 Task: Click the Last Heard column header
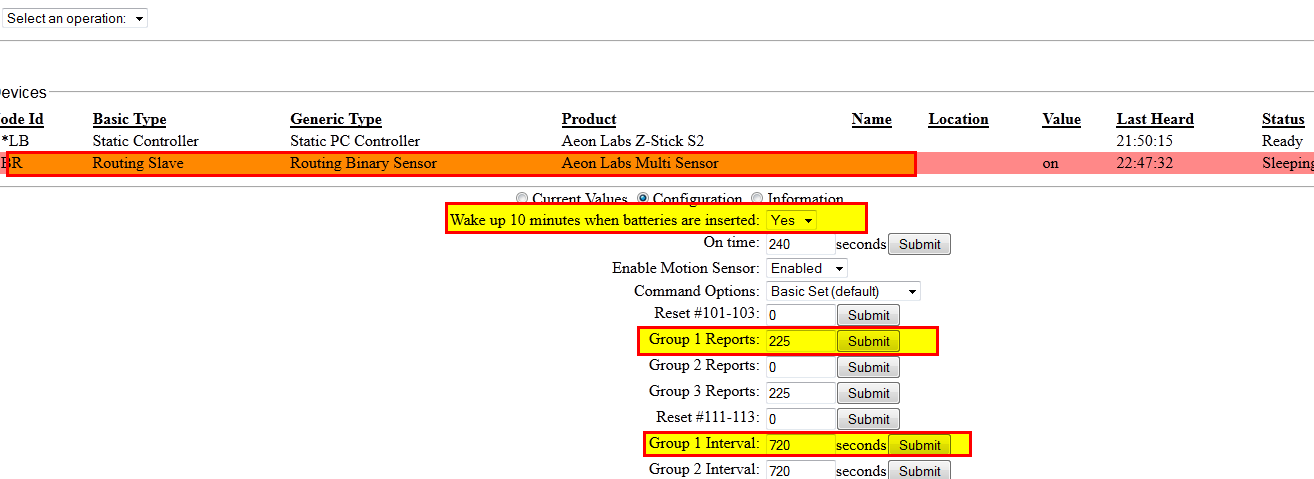click(x=1155, y=119)
